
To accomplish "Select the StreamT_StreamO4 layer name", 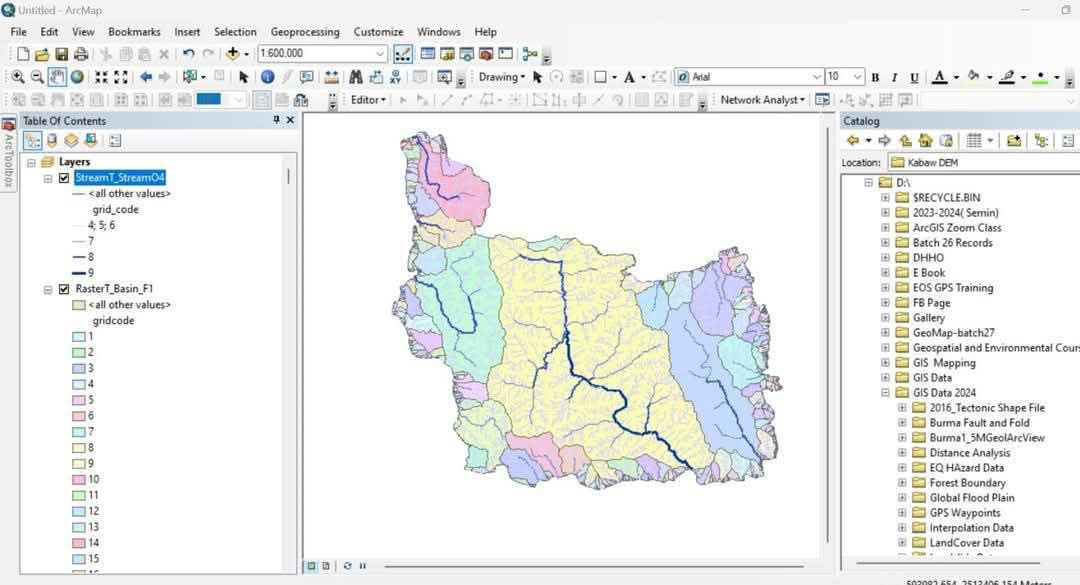I will 120,178.
